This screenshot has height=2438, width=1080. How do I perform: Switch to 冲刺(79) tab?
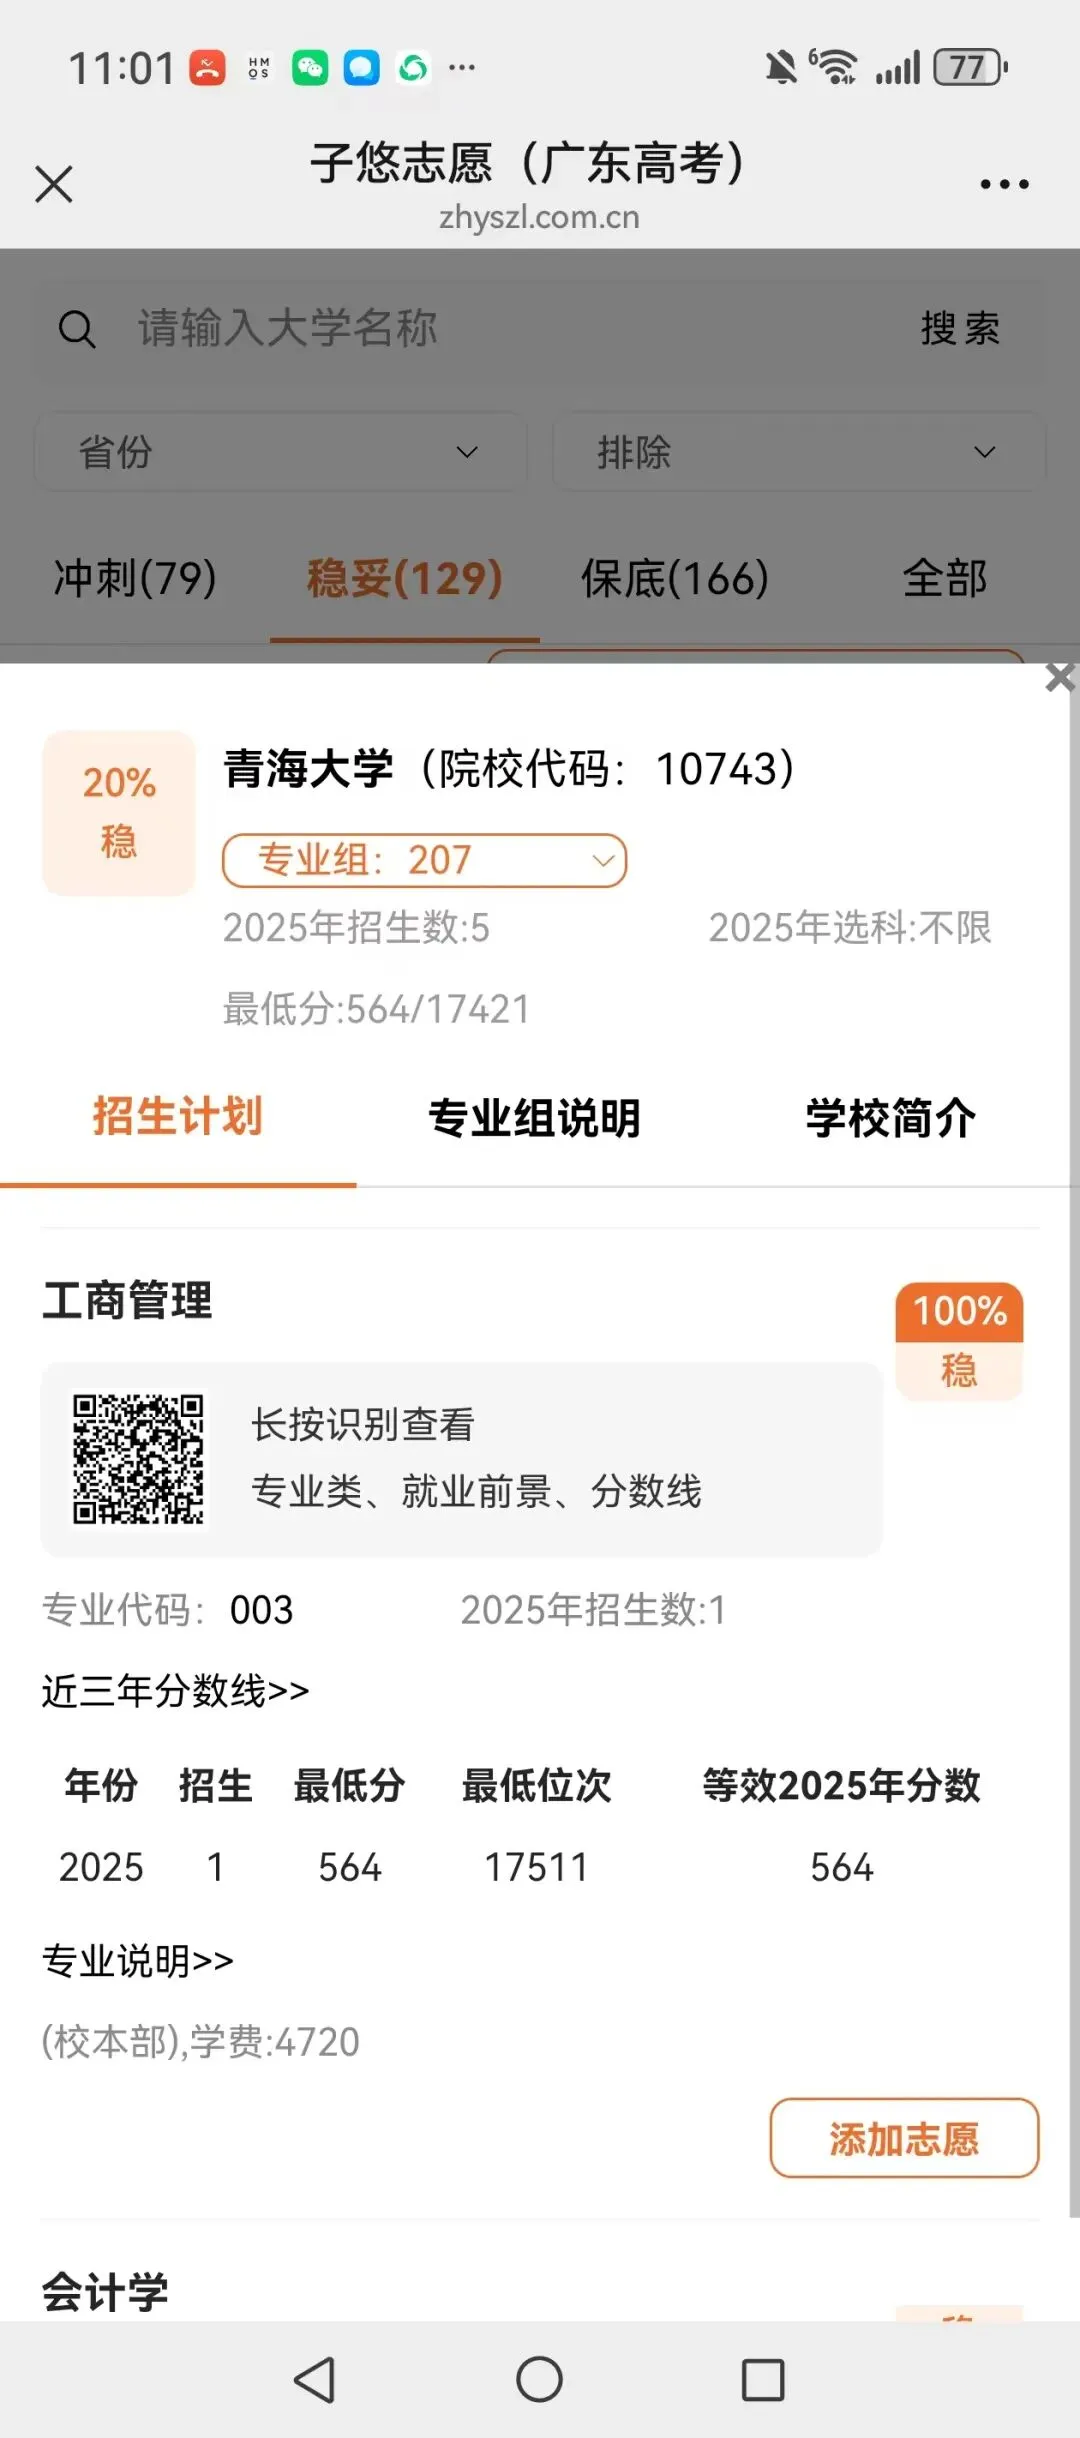click(135, 578)
